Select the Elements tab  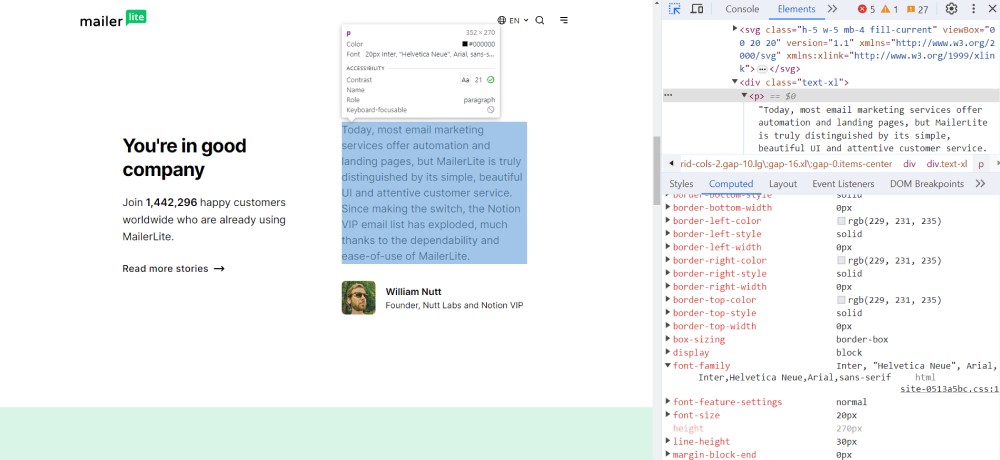[x=796, y=9]
